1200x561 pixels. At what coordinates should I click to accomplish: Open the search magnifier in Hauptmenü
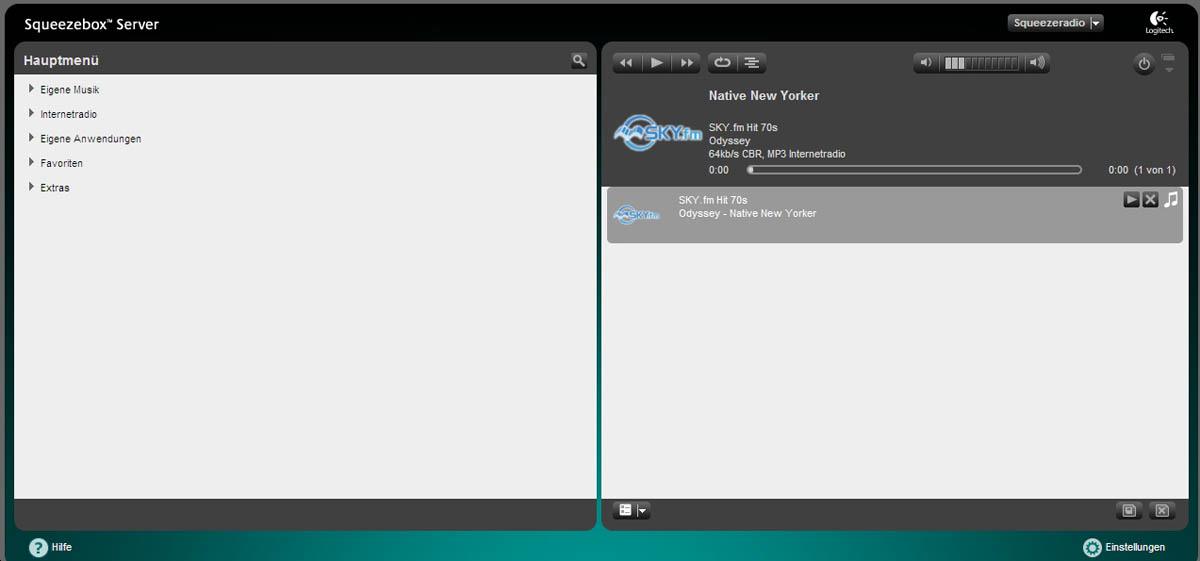point(578,61)
